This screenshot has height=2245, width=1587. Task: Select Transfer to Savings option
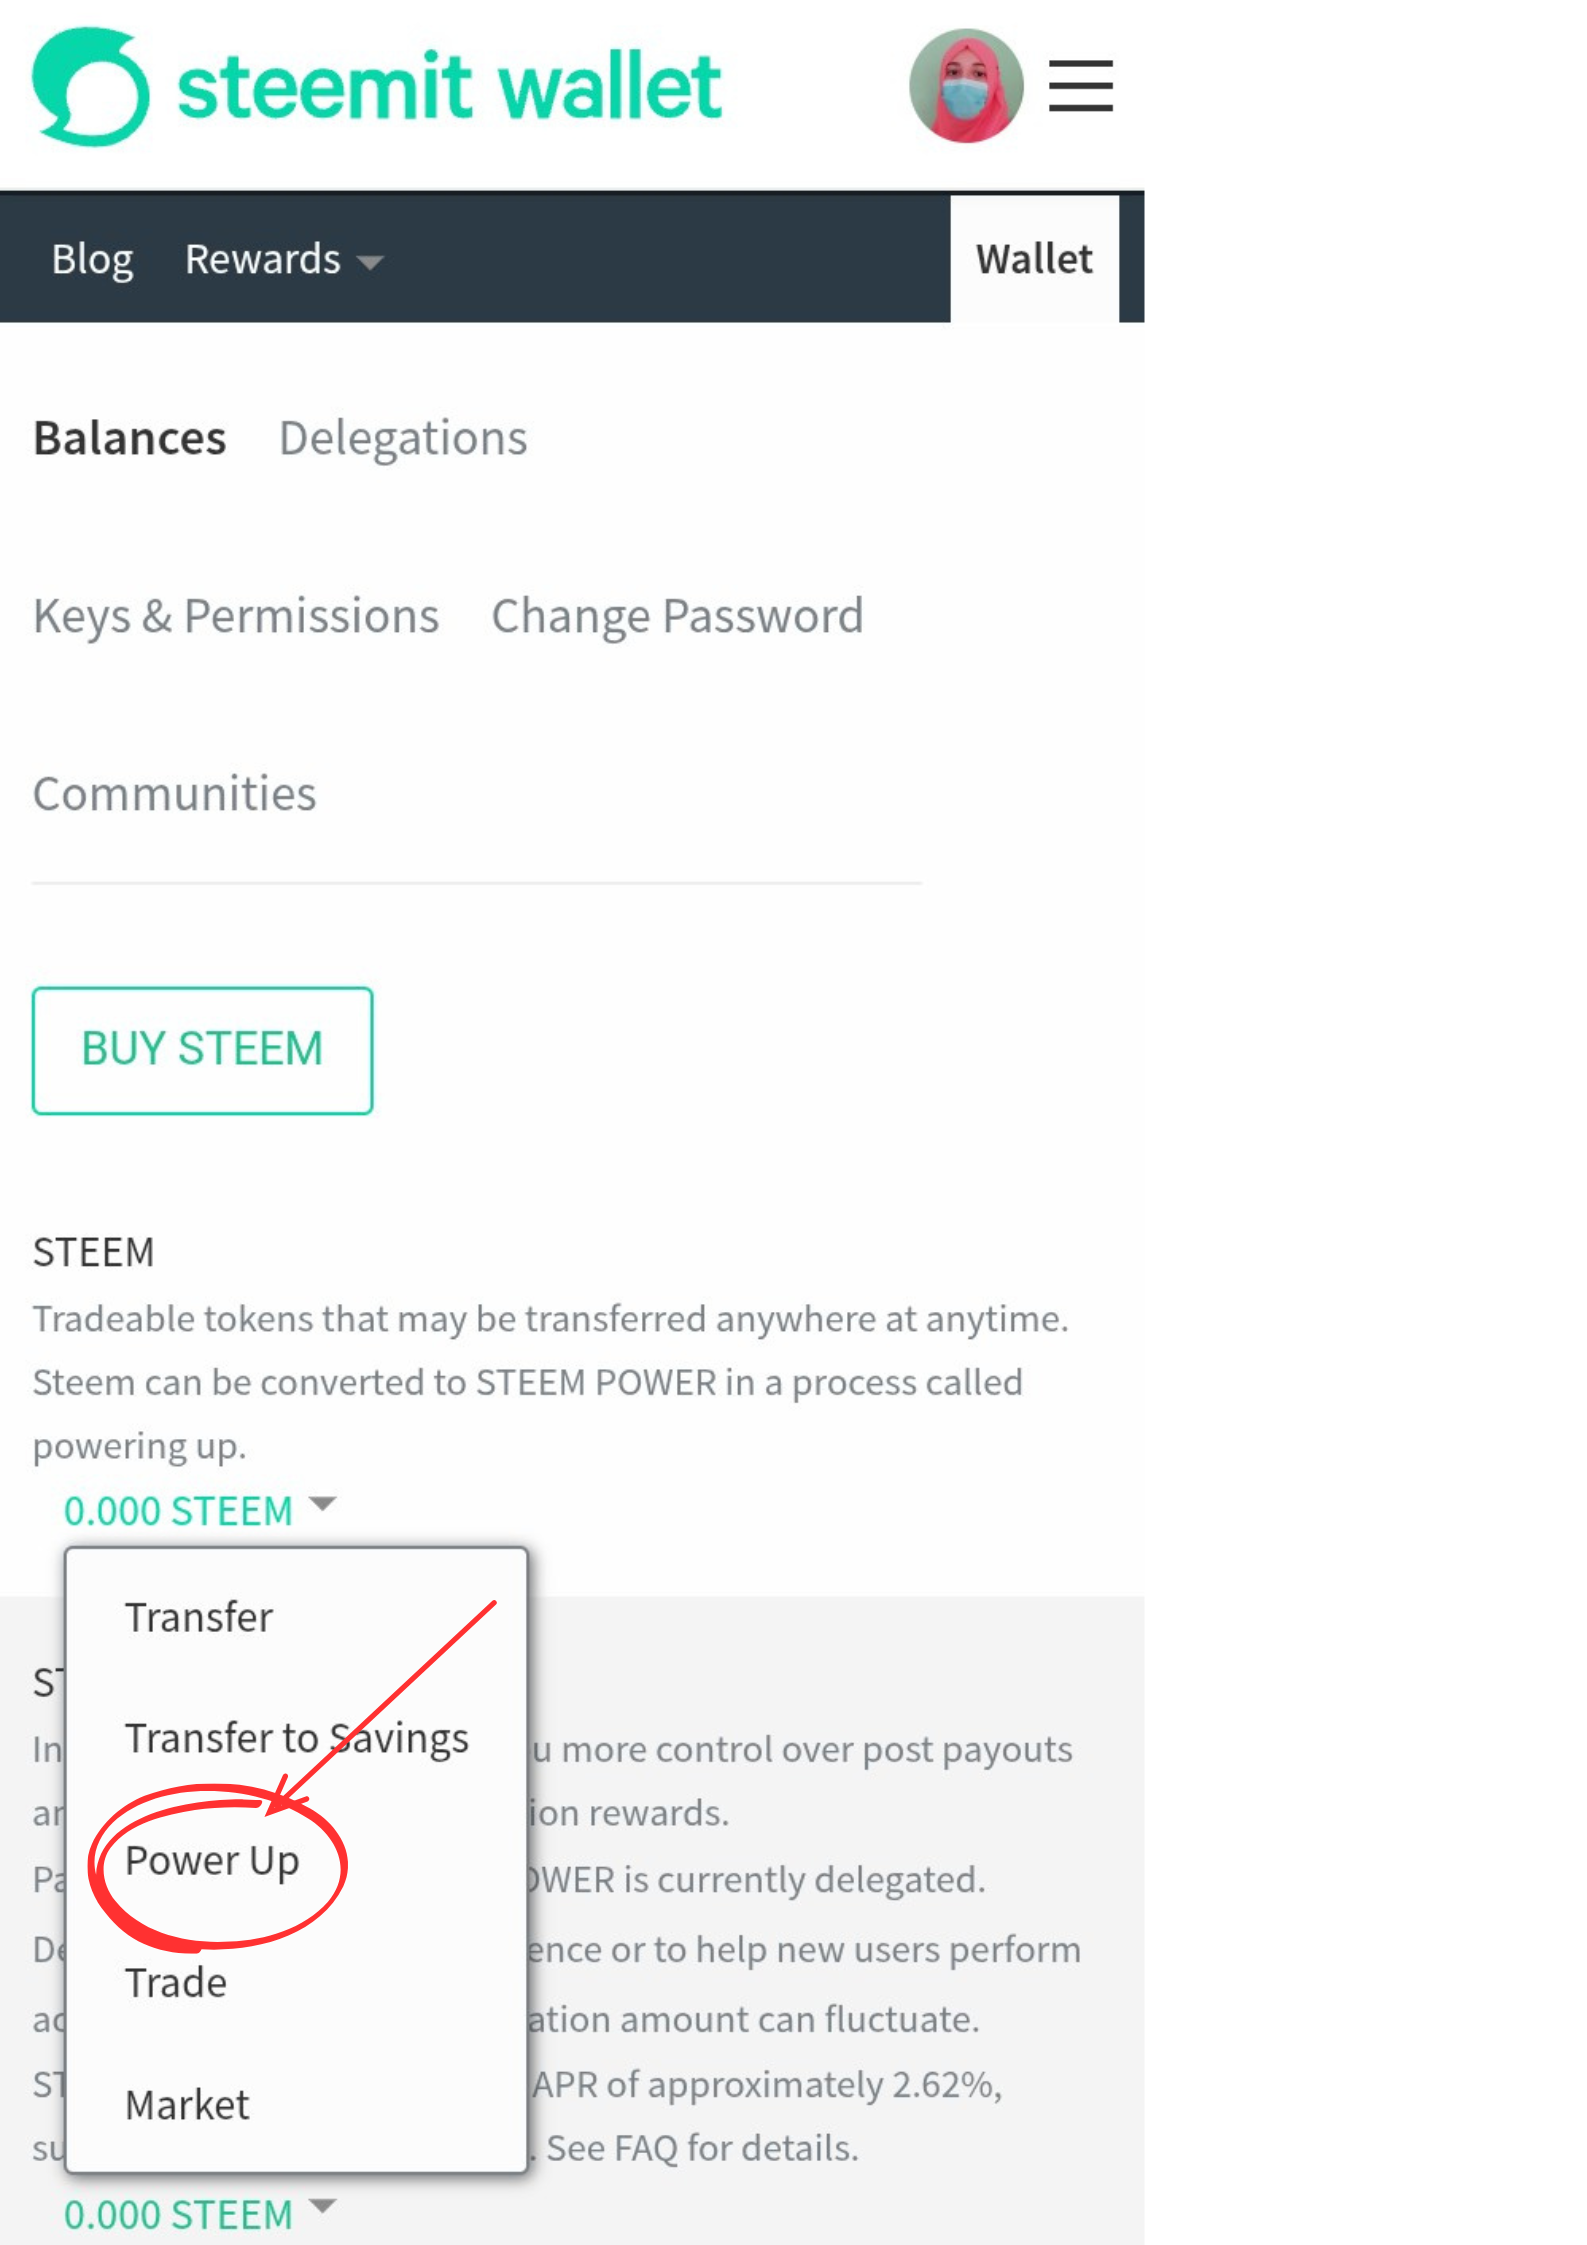[x=296, y=1738]
